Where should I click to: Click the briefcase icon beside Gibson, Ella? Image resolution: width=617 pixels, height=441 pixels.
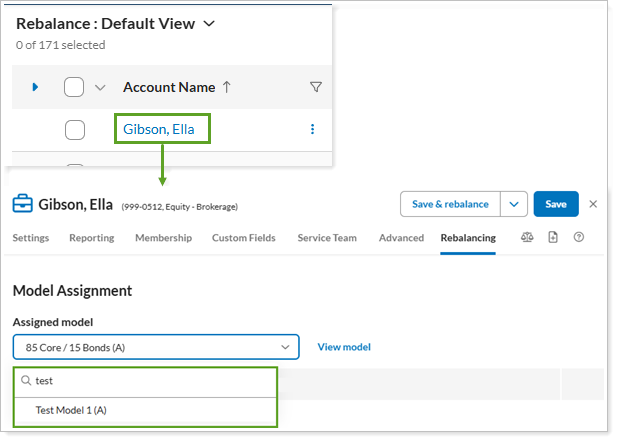pos(23,204)
